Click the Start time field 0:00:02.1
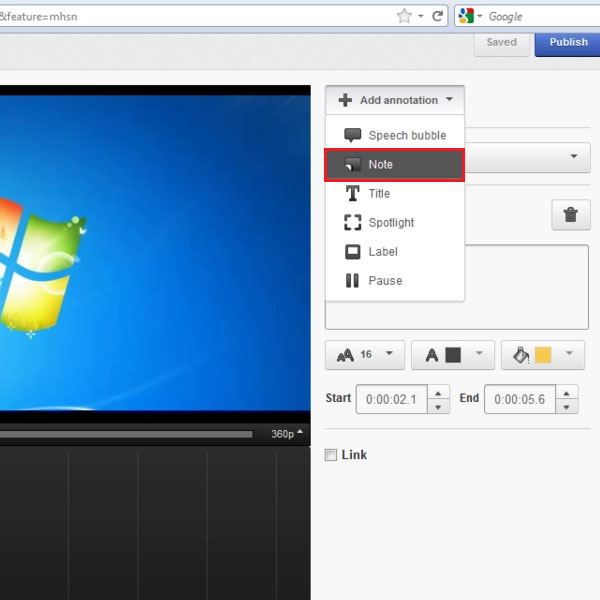The image size is (600, 600). pos(391,399)
